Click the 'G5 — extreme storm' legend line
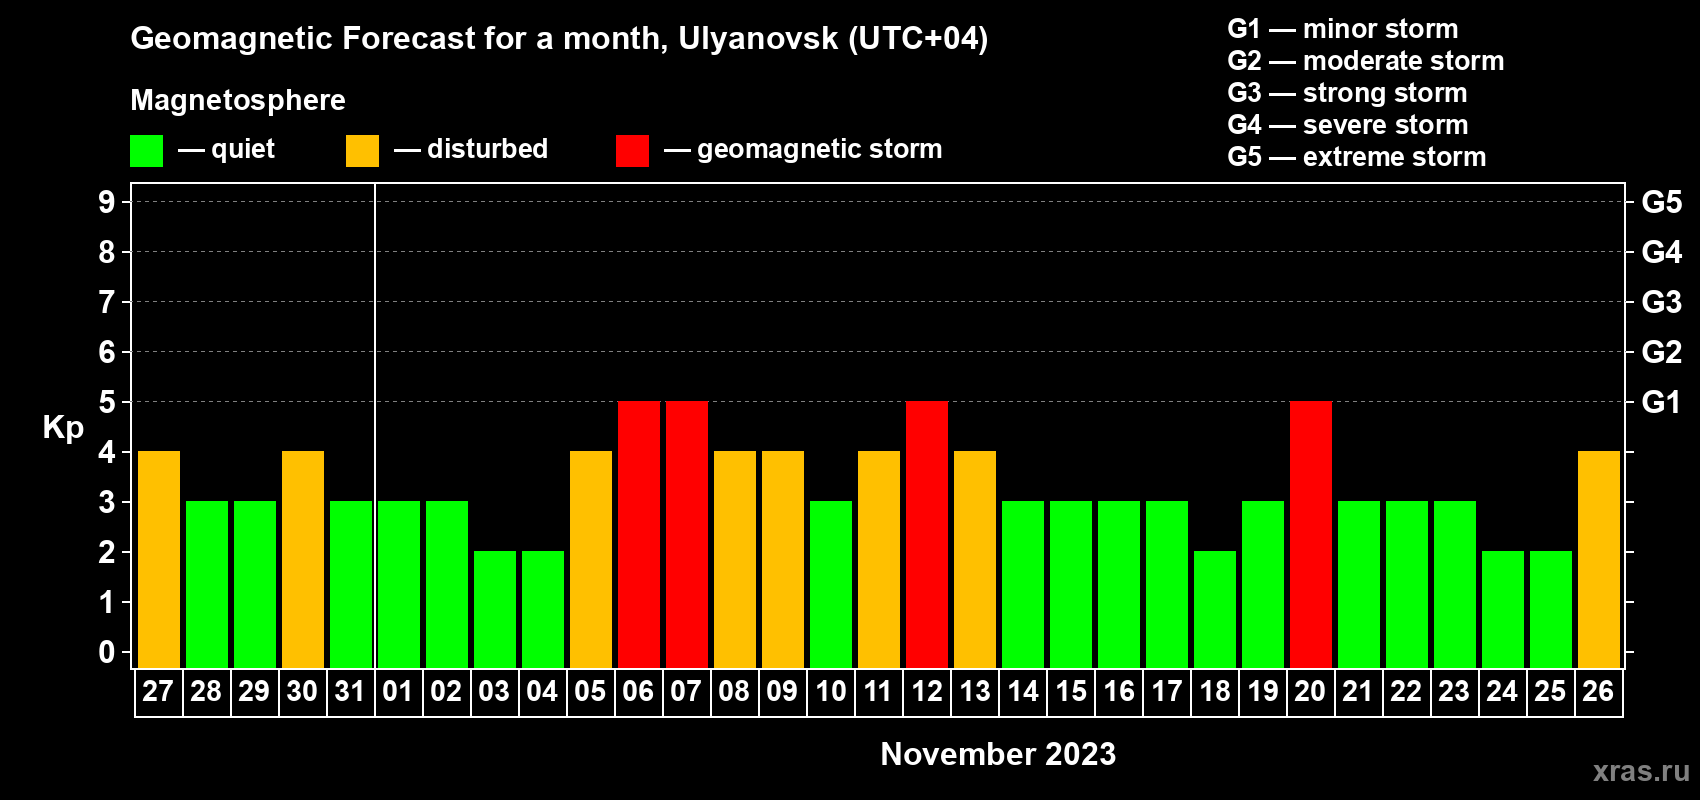 tap(1357, 157)
